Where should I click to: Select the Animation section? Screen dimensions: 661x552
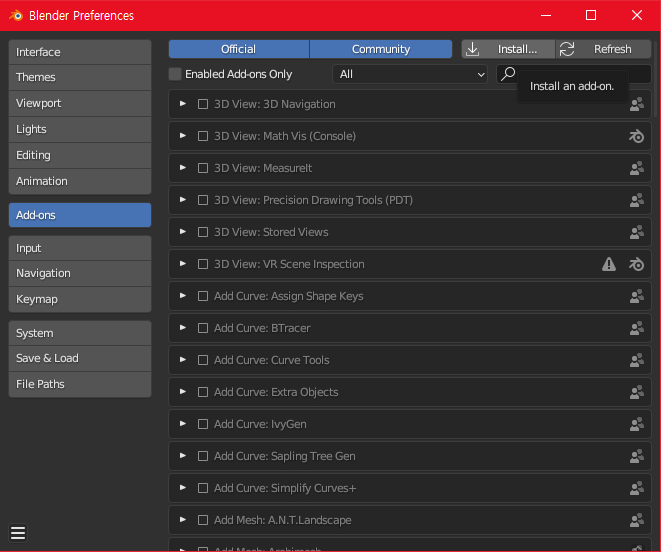(x=80, y=181)
